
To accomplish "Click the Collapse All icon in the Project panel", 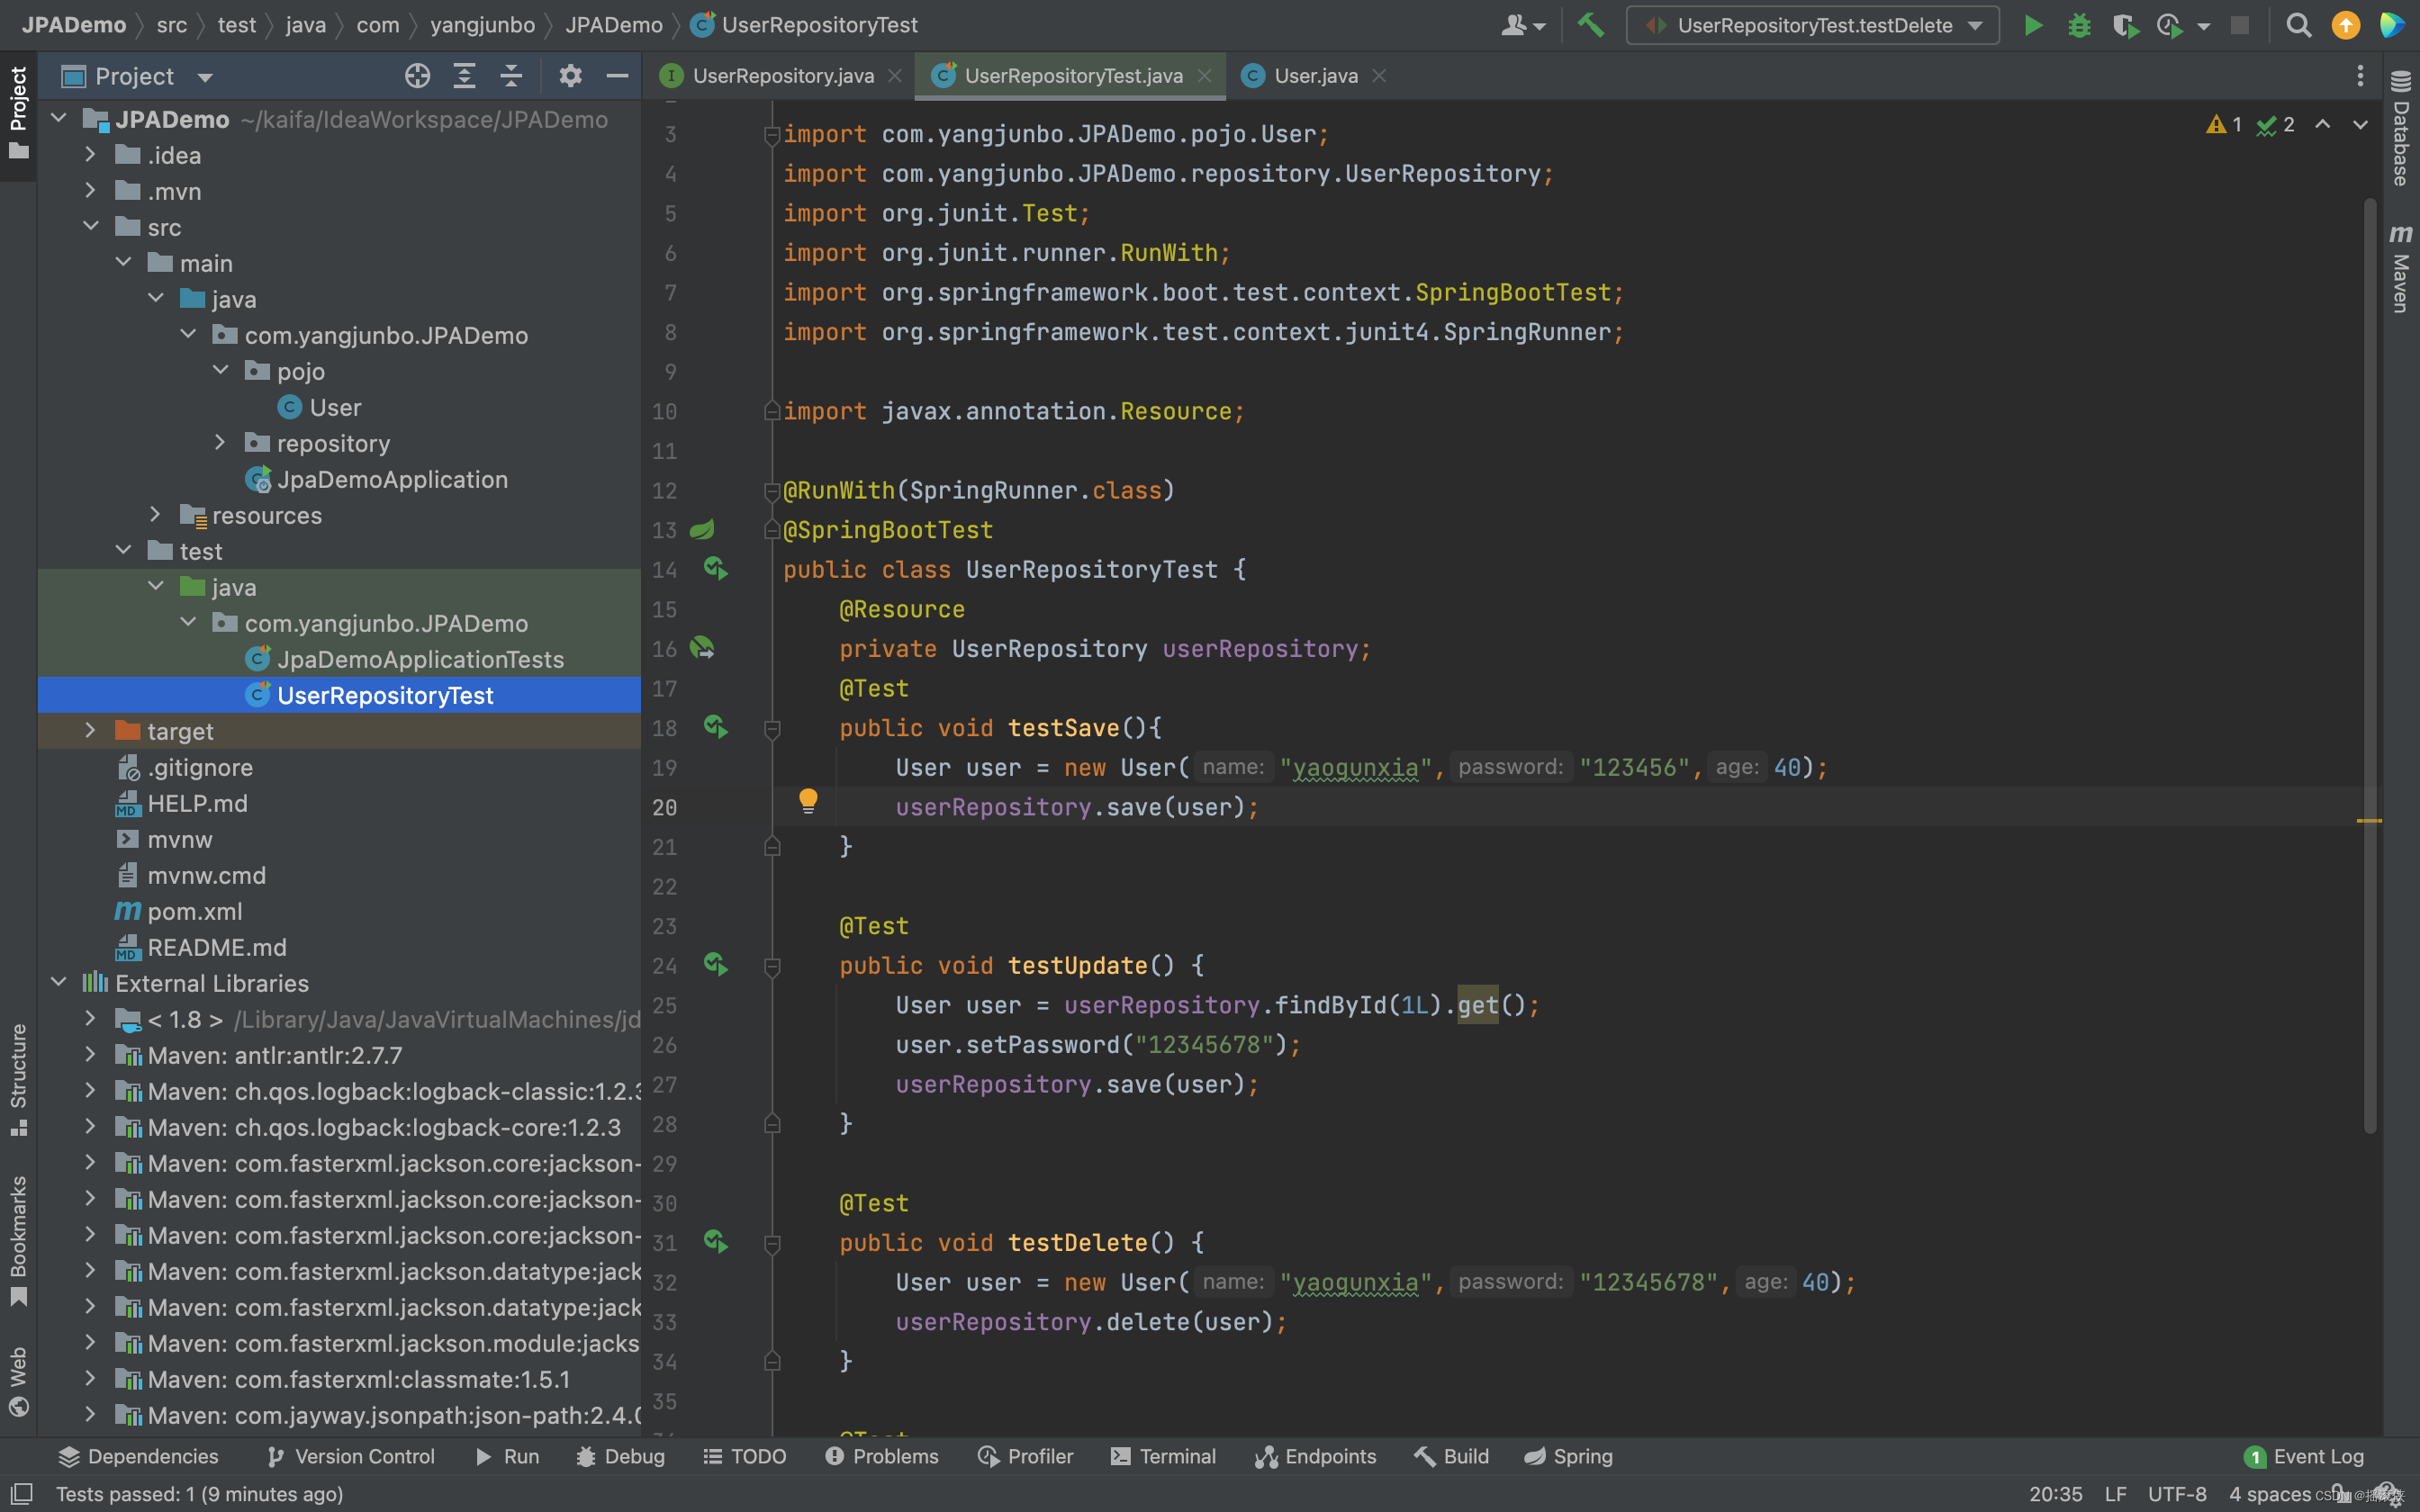I will [511, 76].
